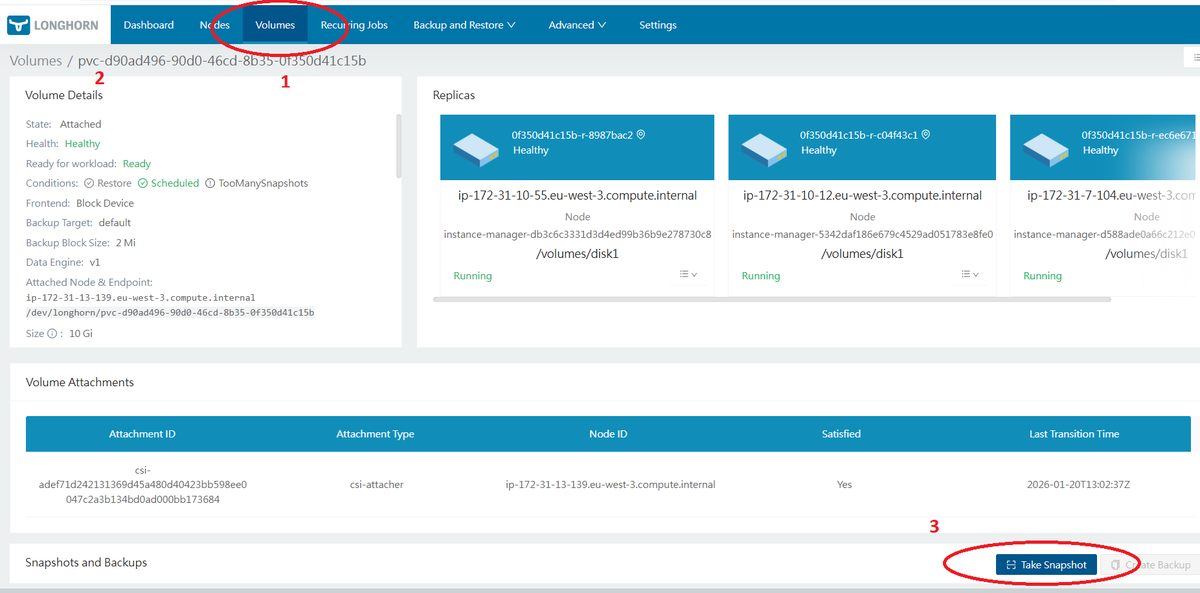Click the 'Attached' state value
The height and width of the screenshot is (593, 1200).
point(81,124)
